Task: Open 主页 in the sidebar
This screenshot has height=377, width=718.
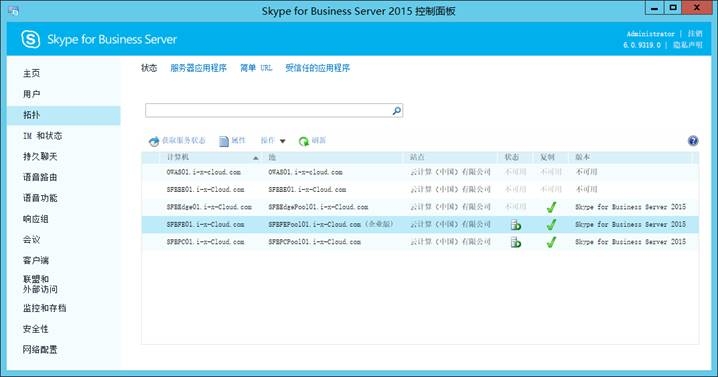Action: click(x=32, y=73)
